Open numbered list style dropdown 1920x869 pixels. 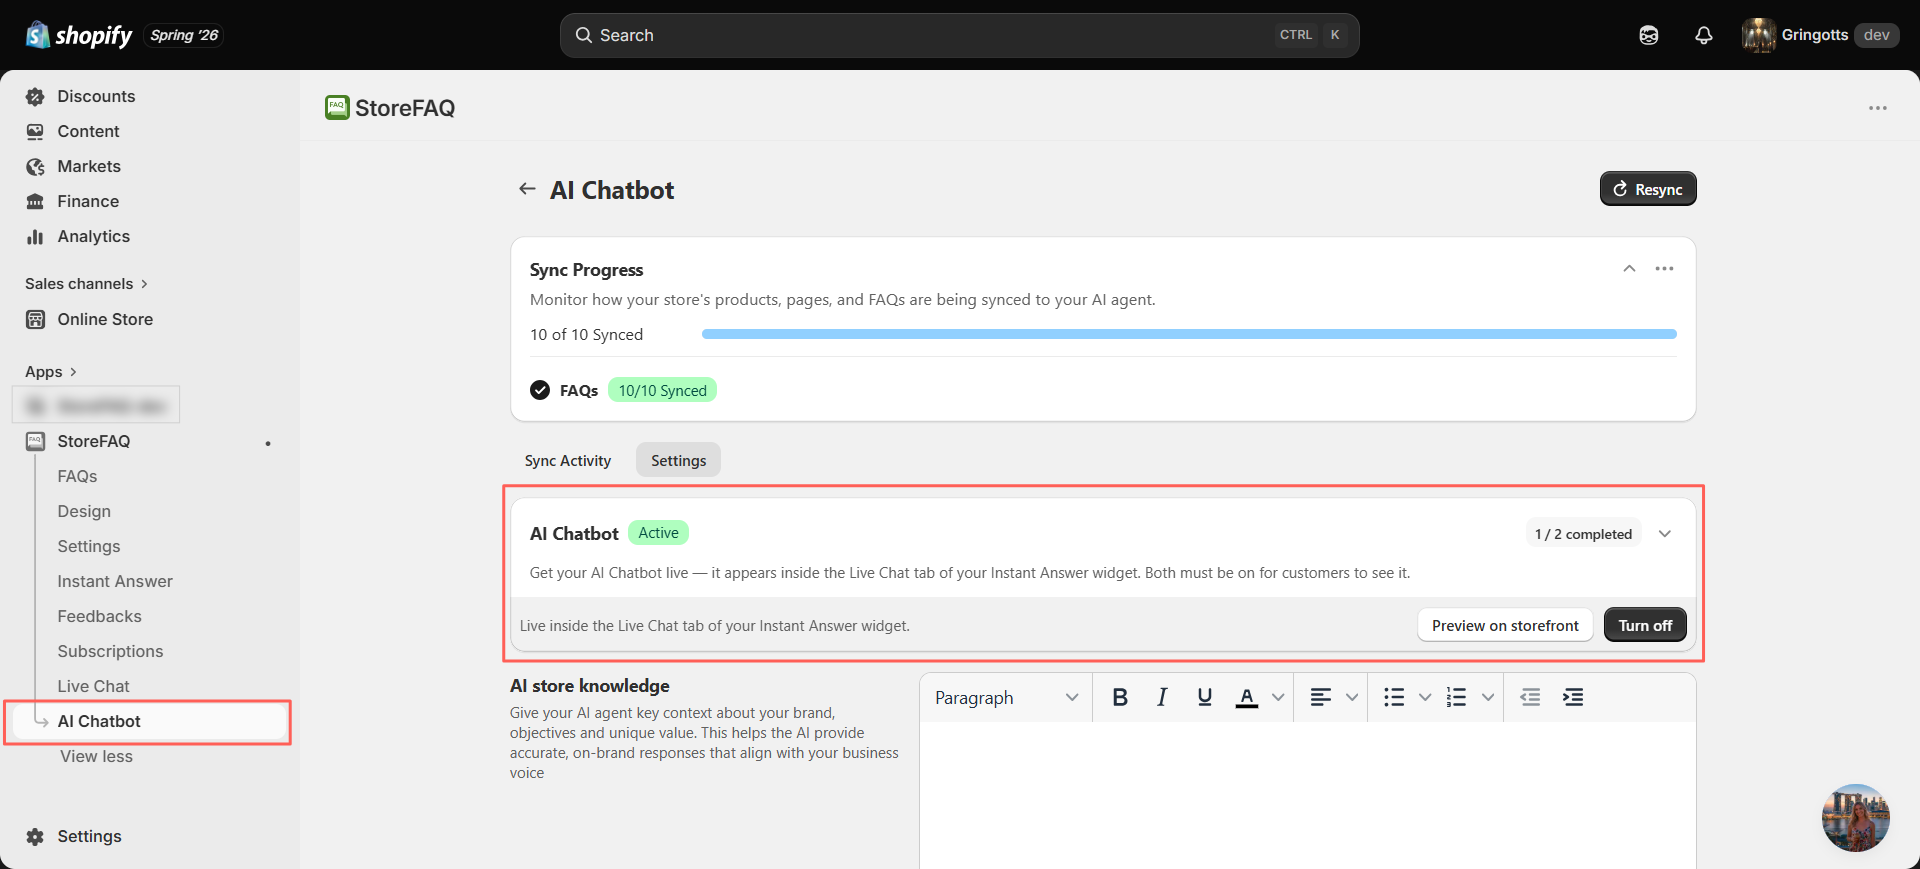point(1488,697)
